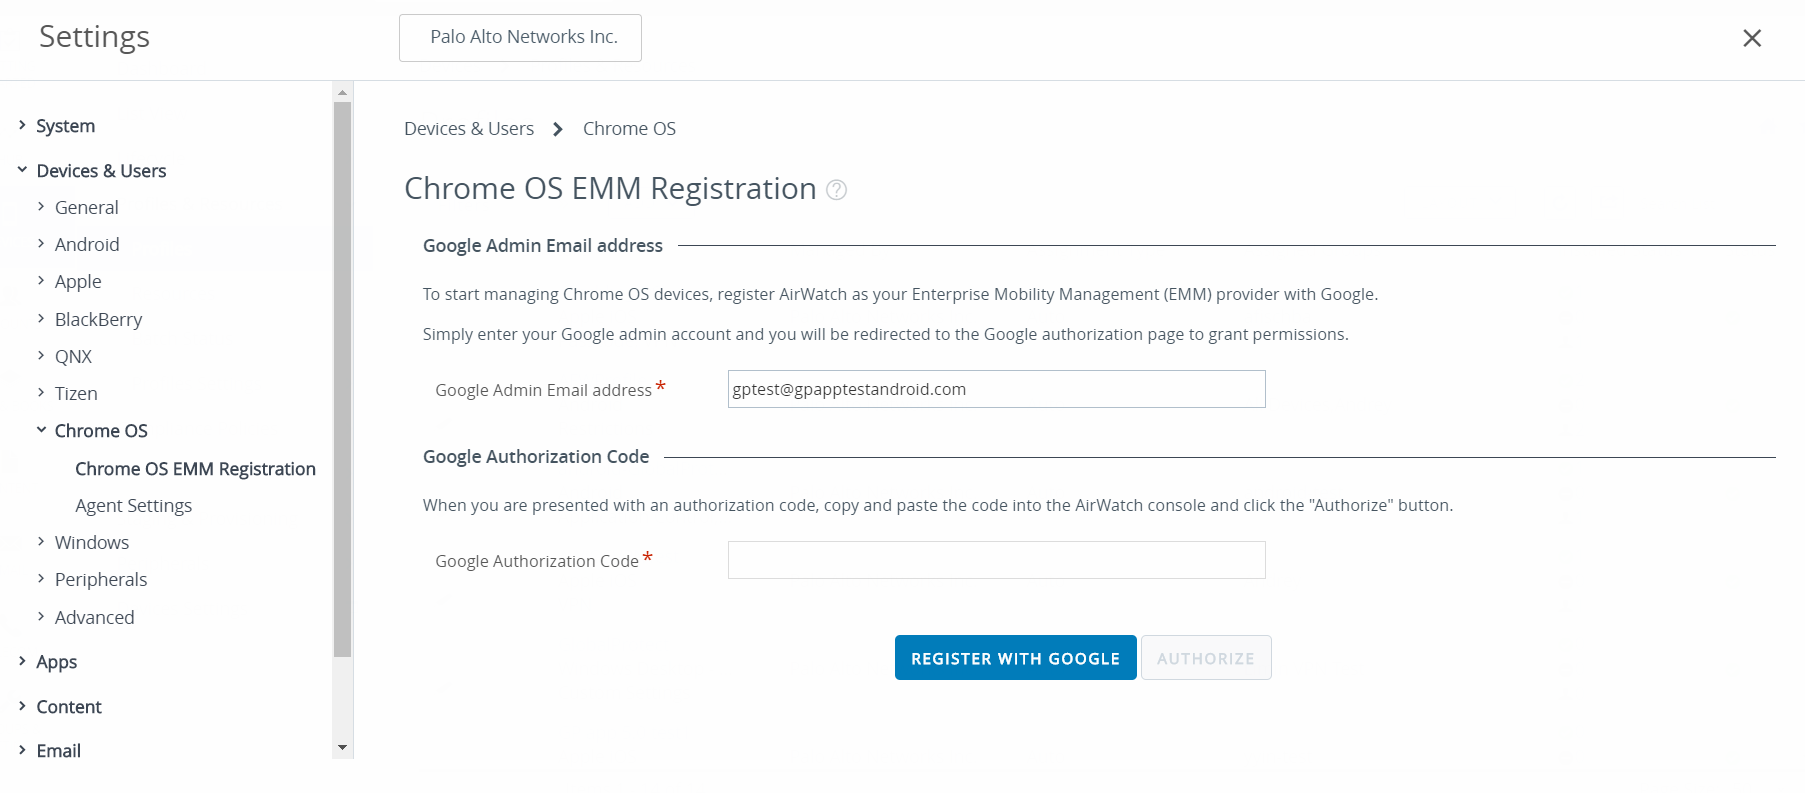Click the sidebar scroll down arrow

point(343,747)
